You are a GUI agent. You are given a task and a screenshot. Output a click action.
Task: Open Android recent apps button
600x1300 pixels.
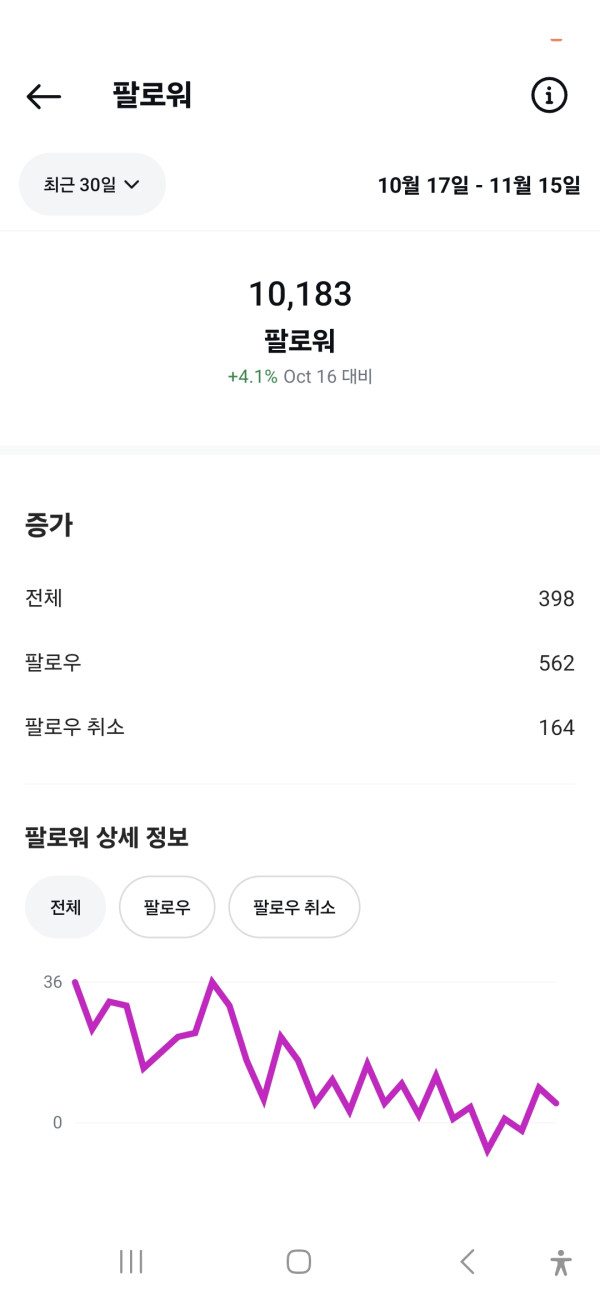click(131, 1261)
